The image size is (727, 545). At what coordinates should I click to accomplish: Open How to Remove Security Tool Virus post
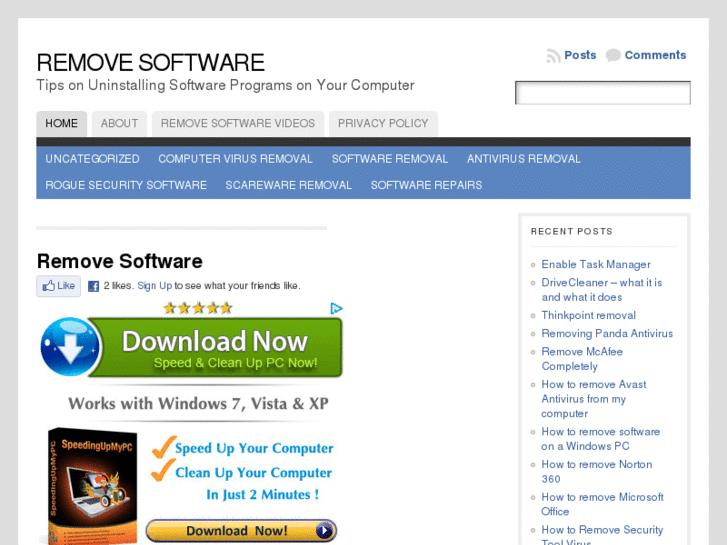pyautogui.click(x=602, y=534)
